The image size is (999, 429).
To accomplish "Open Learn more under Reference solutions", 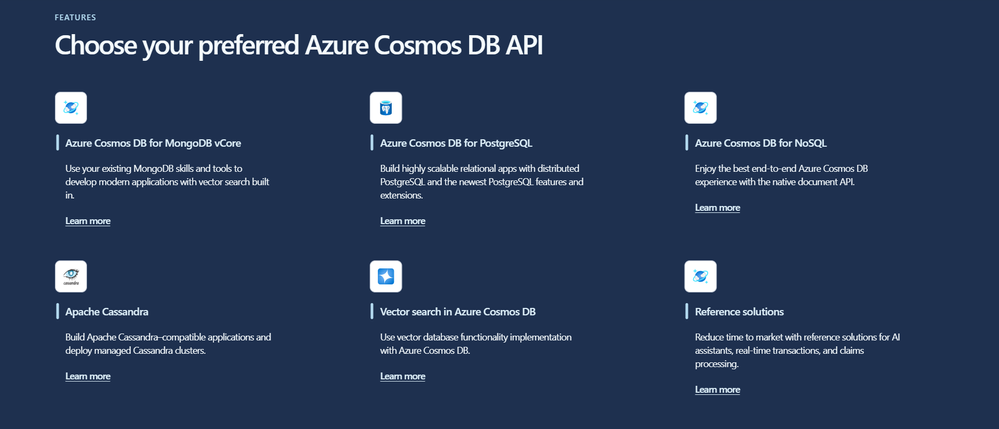I will 717,390.
